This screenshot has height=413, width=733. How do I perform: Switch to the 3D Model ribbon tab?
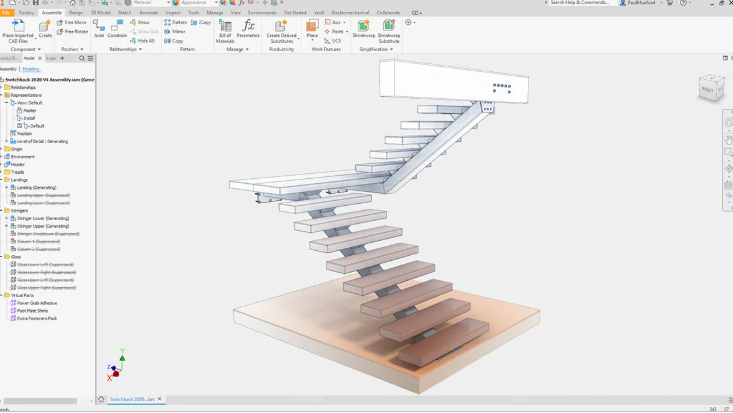101,13
